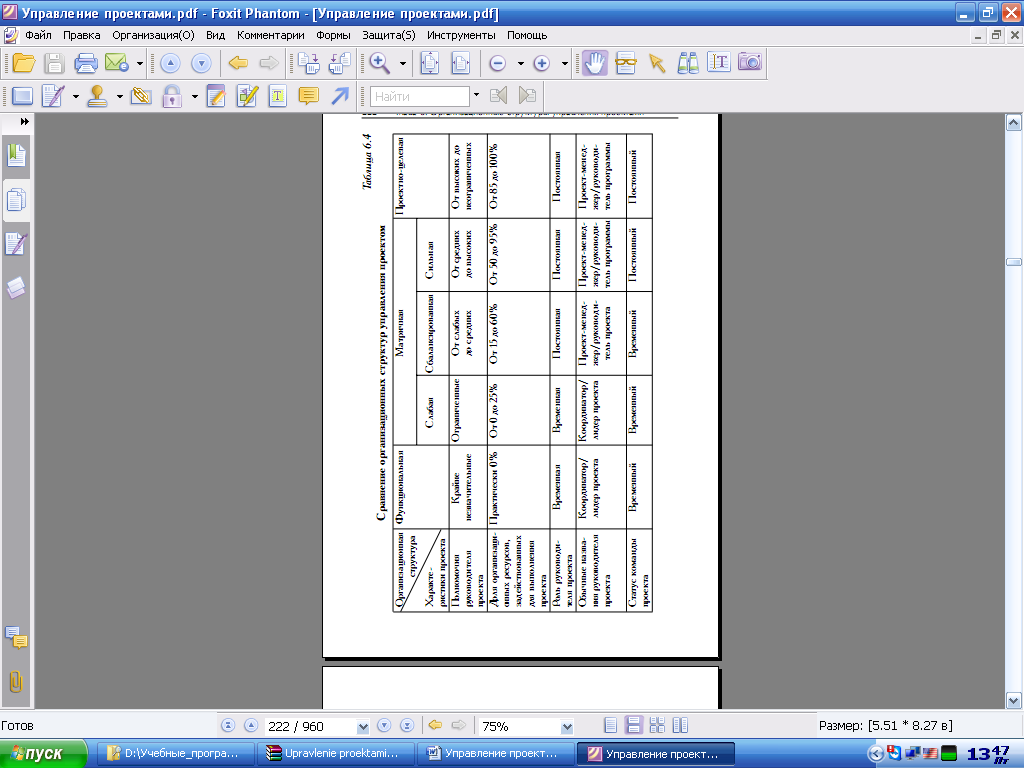This screenshot has height=768, width=1024.
Task: Open the Pages thumbnails panel in sidebar
Action: pyautogui.click(x=16, y=200)
